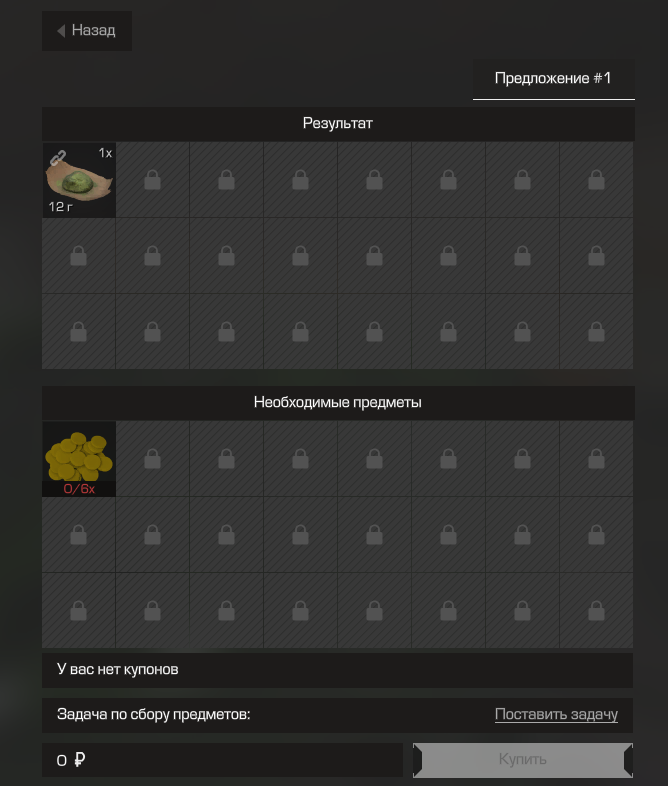Select the gold coins required item
This screenshot has width=668, height=786.
click(x=79, y=459)
